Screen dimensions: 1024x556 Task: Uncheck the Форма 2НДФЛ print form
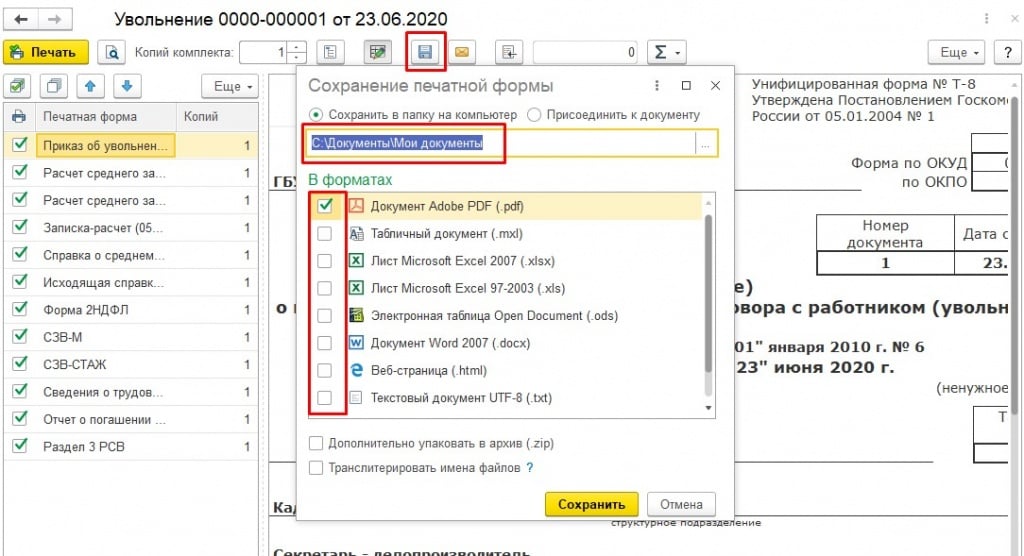click(19, 310)
